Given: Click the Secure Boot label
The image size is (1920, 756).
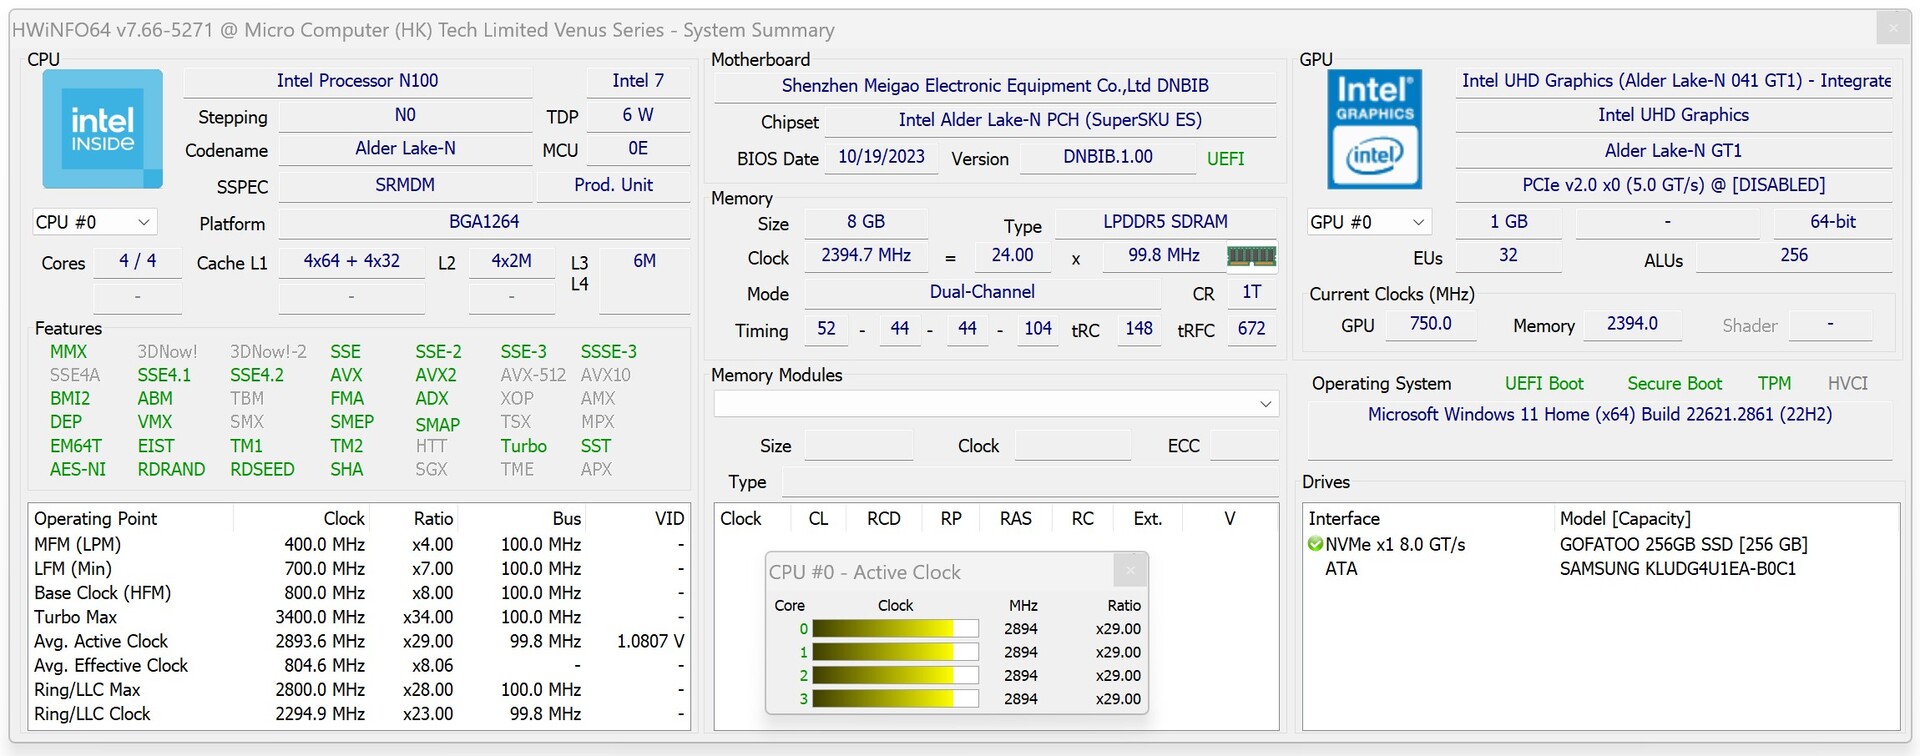Looking at the screenshot, I should [x=1675, y=384].
